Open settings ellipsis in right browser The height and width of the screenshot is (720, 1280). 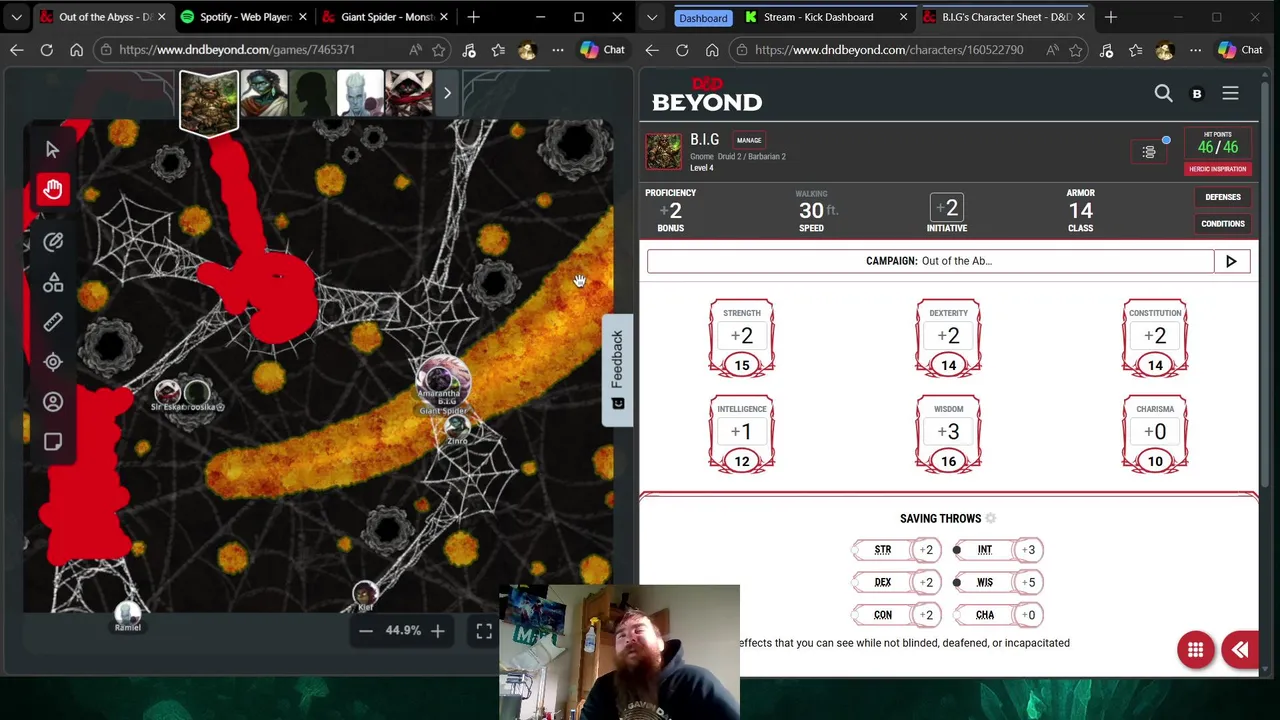pyautogui.click(x=1195, y=50)
